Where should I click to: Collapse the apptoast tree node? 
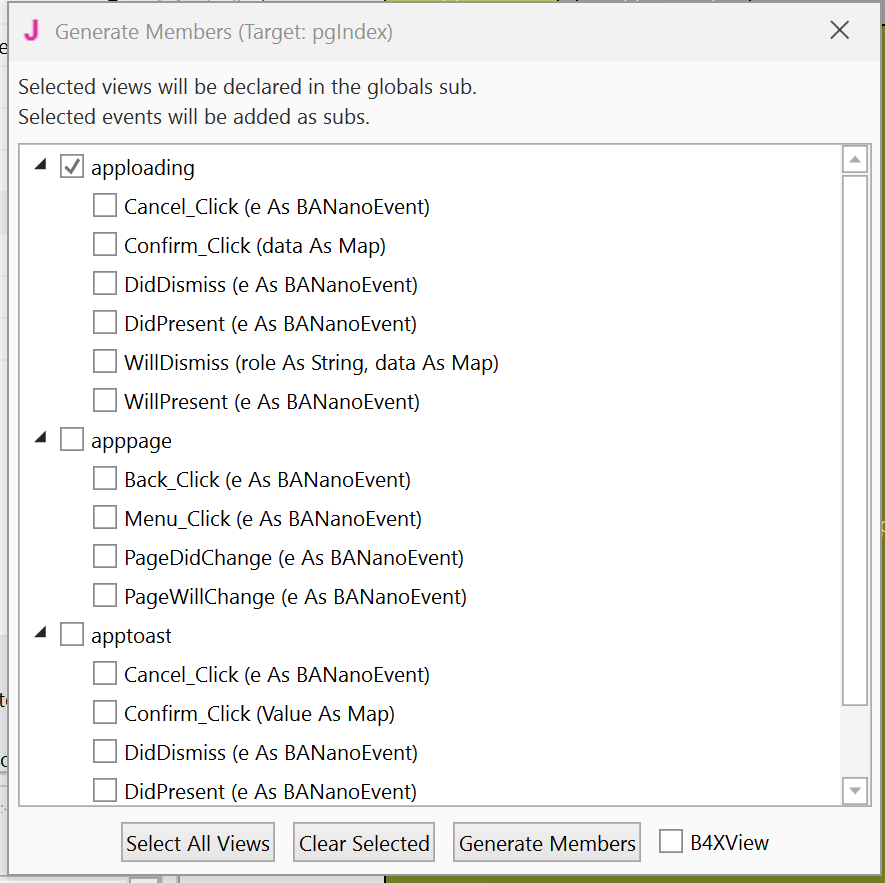pos(41,634)
